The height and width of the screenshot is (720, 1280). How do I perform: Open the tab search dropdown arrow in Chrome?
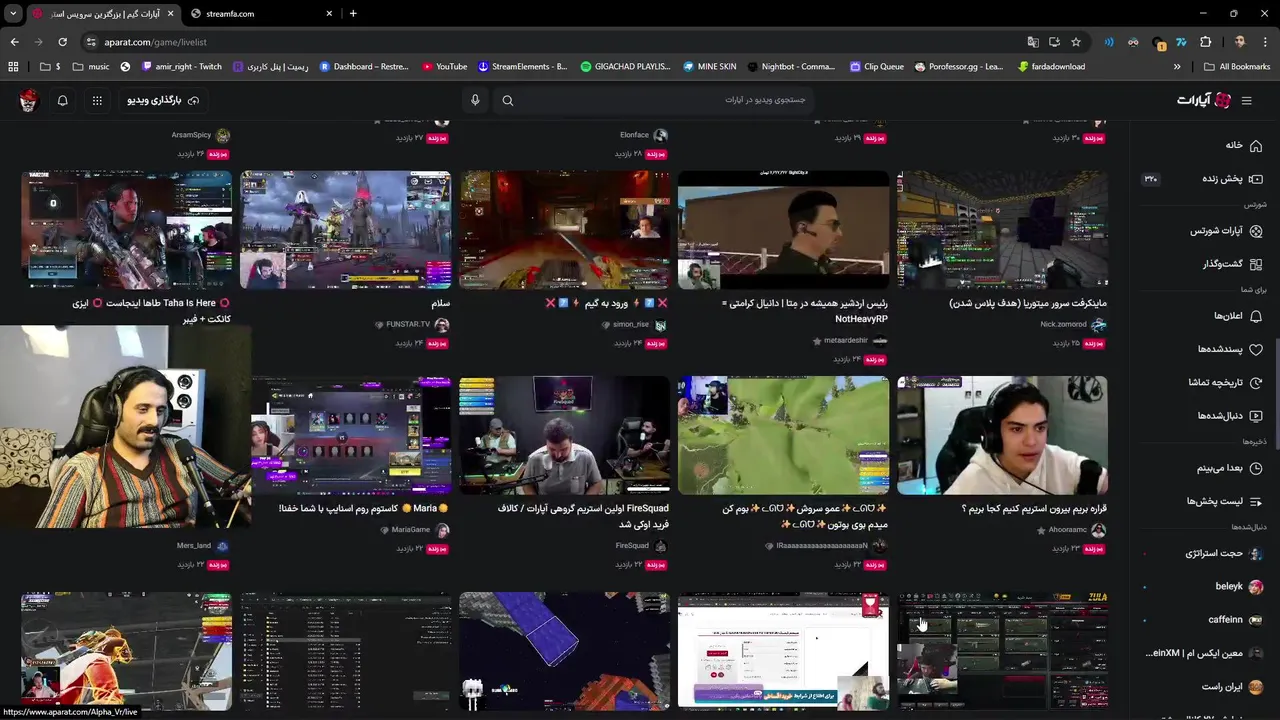click(13, 14)
